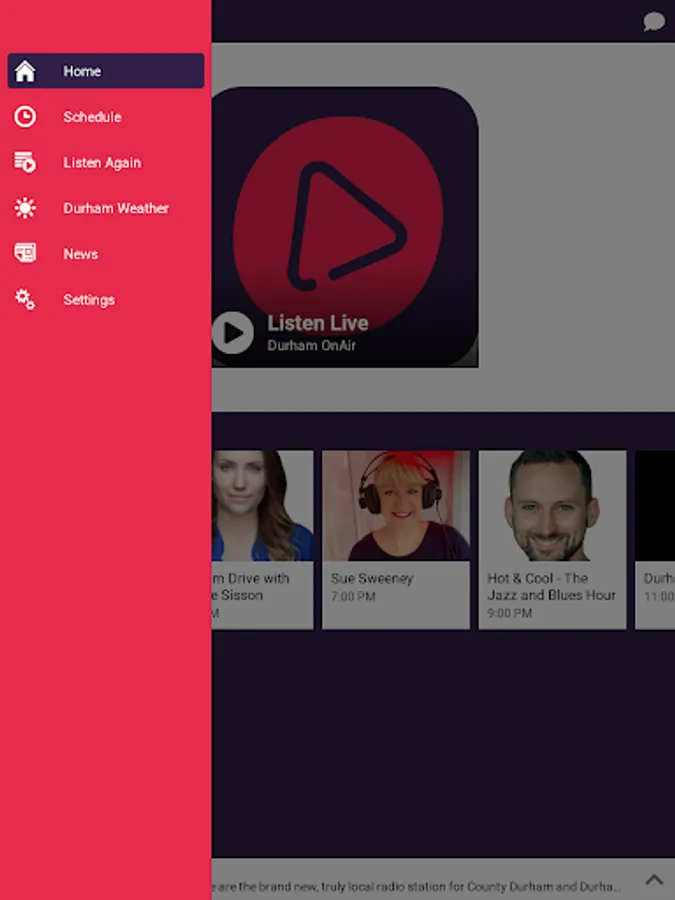Open Durham Weather menu entry
Viewport: 675px width, 900px height.
(106, 208)
